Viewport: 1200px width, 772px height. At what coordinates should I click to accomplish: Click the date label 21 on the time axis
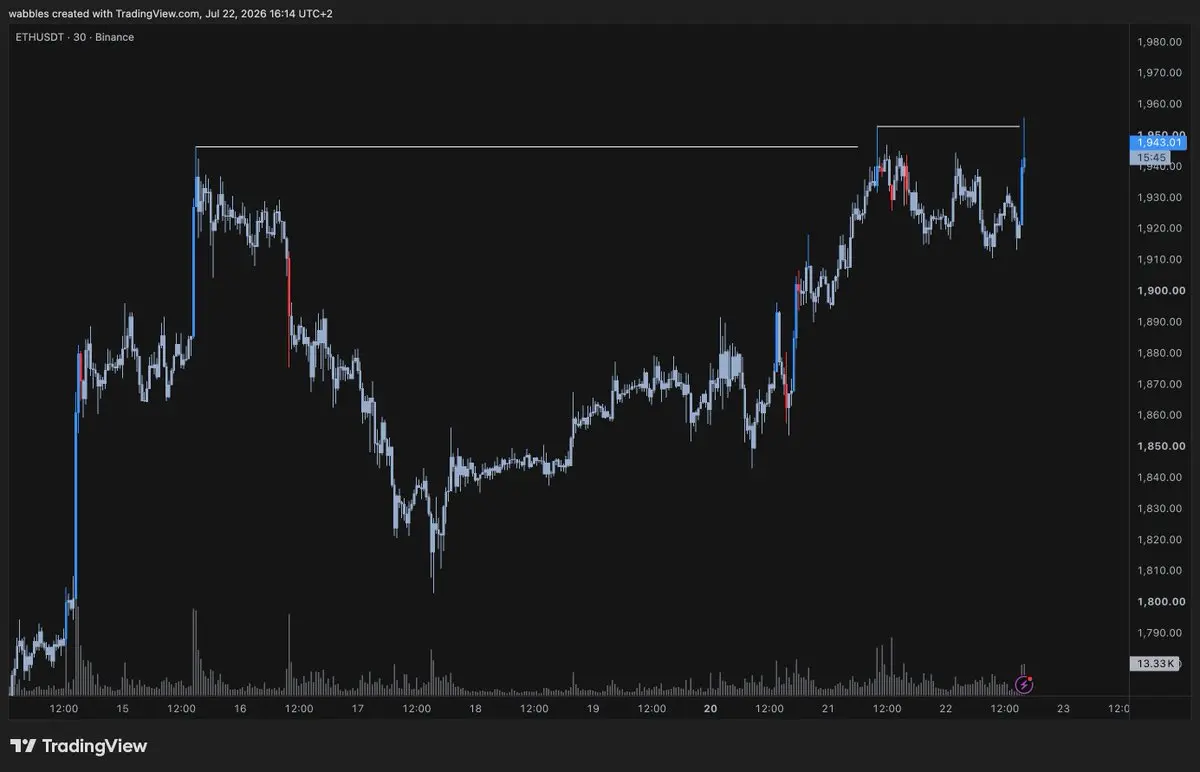pyautogui.click(x=828, y=708)
